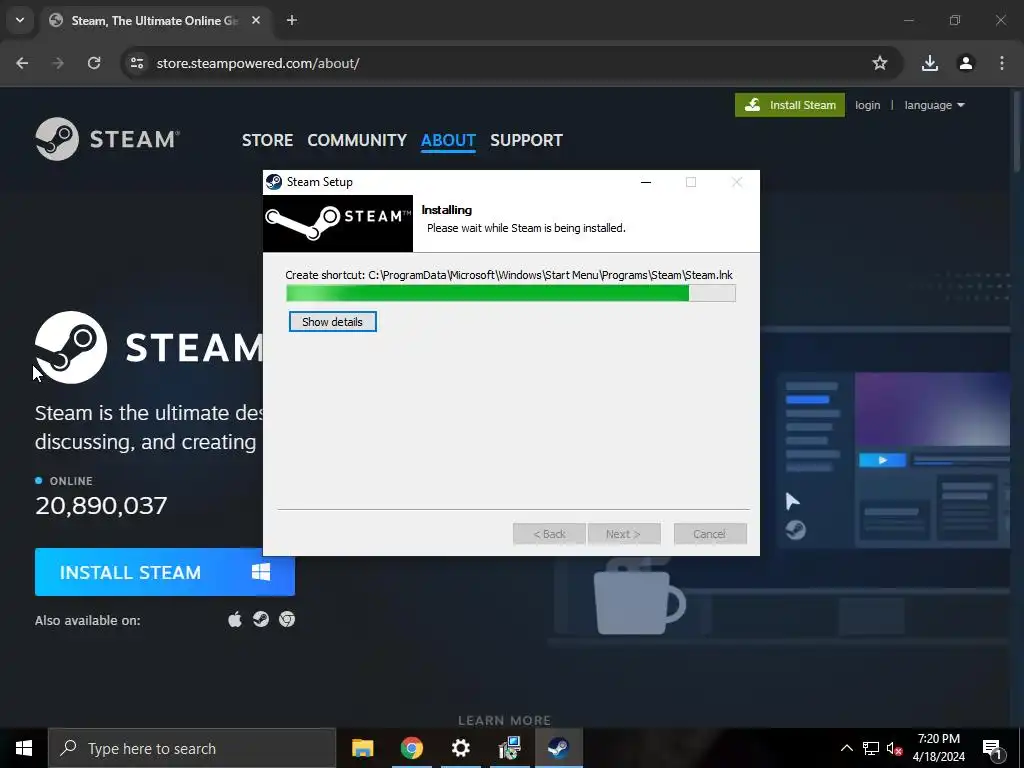Click the Next button in Steam Setup
1024x768 pixels.
pyautogui.click(x=624, y=534)
